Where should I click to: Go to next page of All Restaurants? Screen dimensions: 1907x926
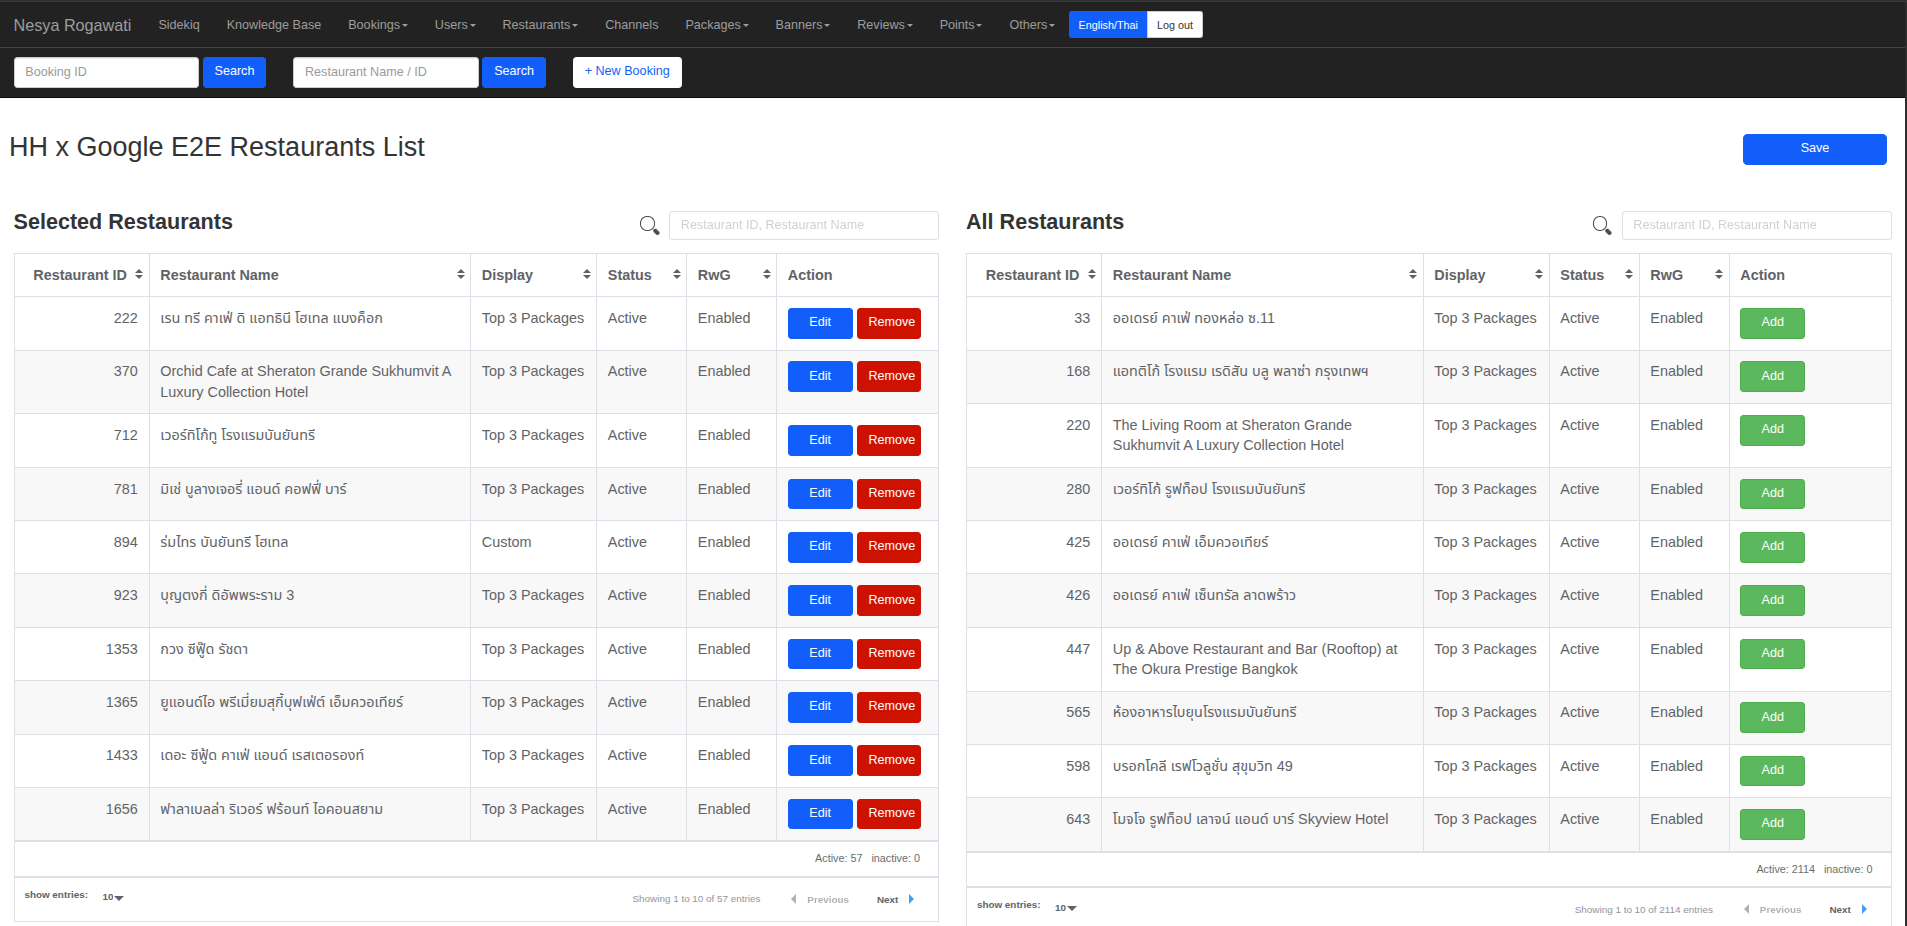[x=1846, y=910]
